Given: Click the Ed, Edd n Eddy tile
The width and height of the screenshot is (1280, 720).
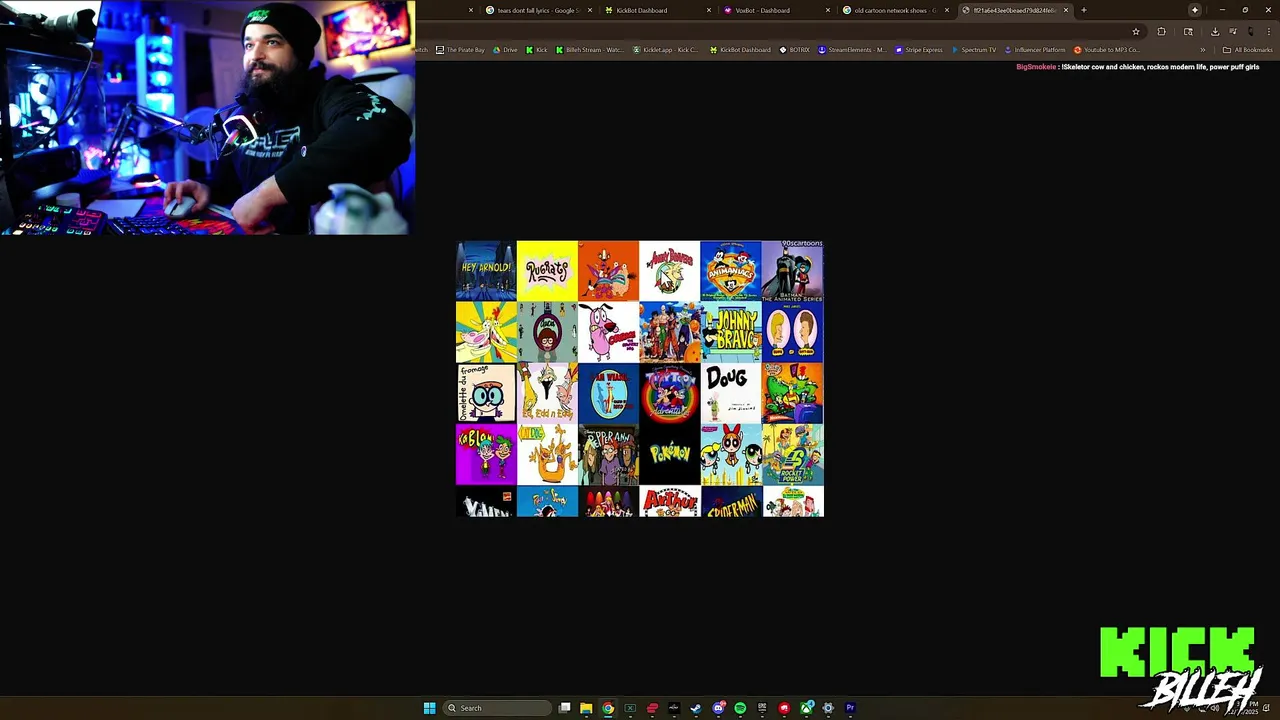Looking at the screenshot, I should pos(547,392).
